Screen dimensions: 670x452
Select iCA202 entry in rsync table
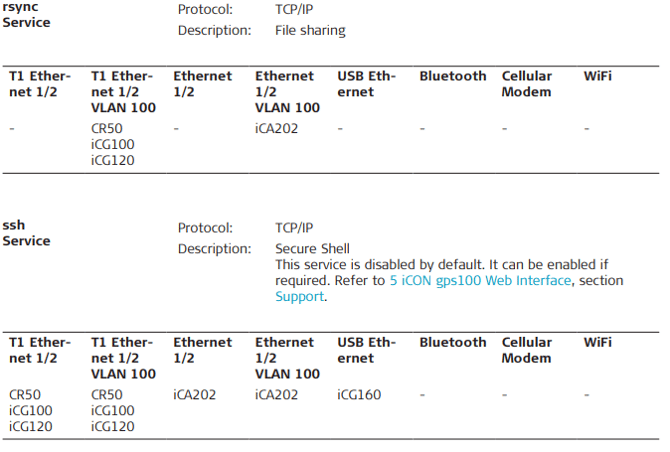[277, 128]
